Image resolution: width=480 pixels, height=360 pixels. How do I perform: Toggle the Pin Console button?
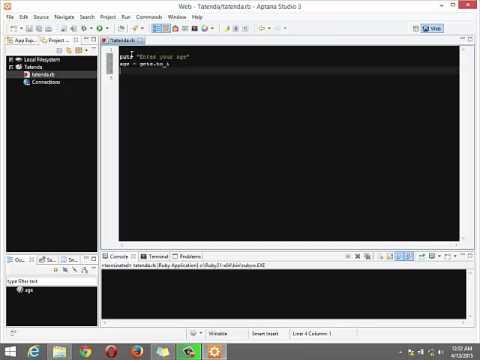click(x=422, y=256)
